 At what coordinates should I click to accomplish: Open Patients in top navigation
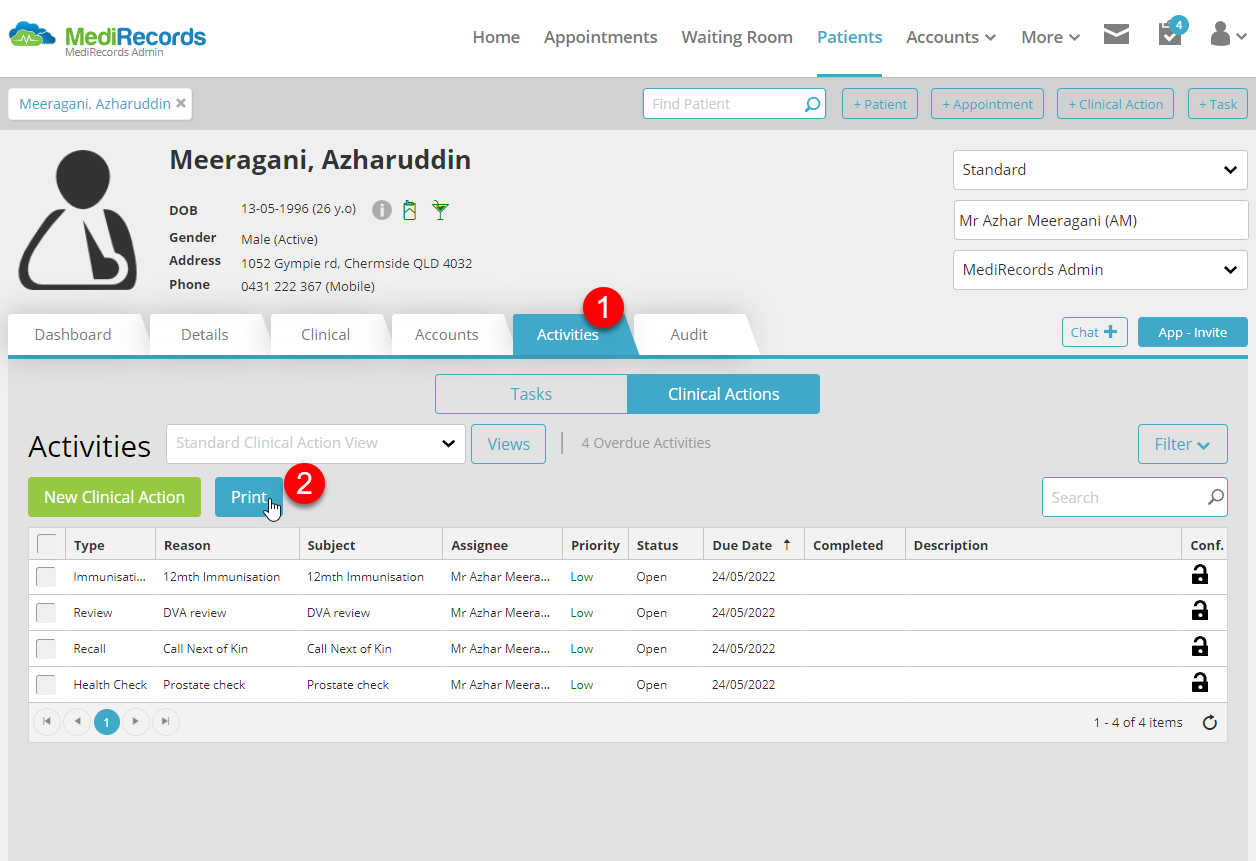(x=850, y=37)
